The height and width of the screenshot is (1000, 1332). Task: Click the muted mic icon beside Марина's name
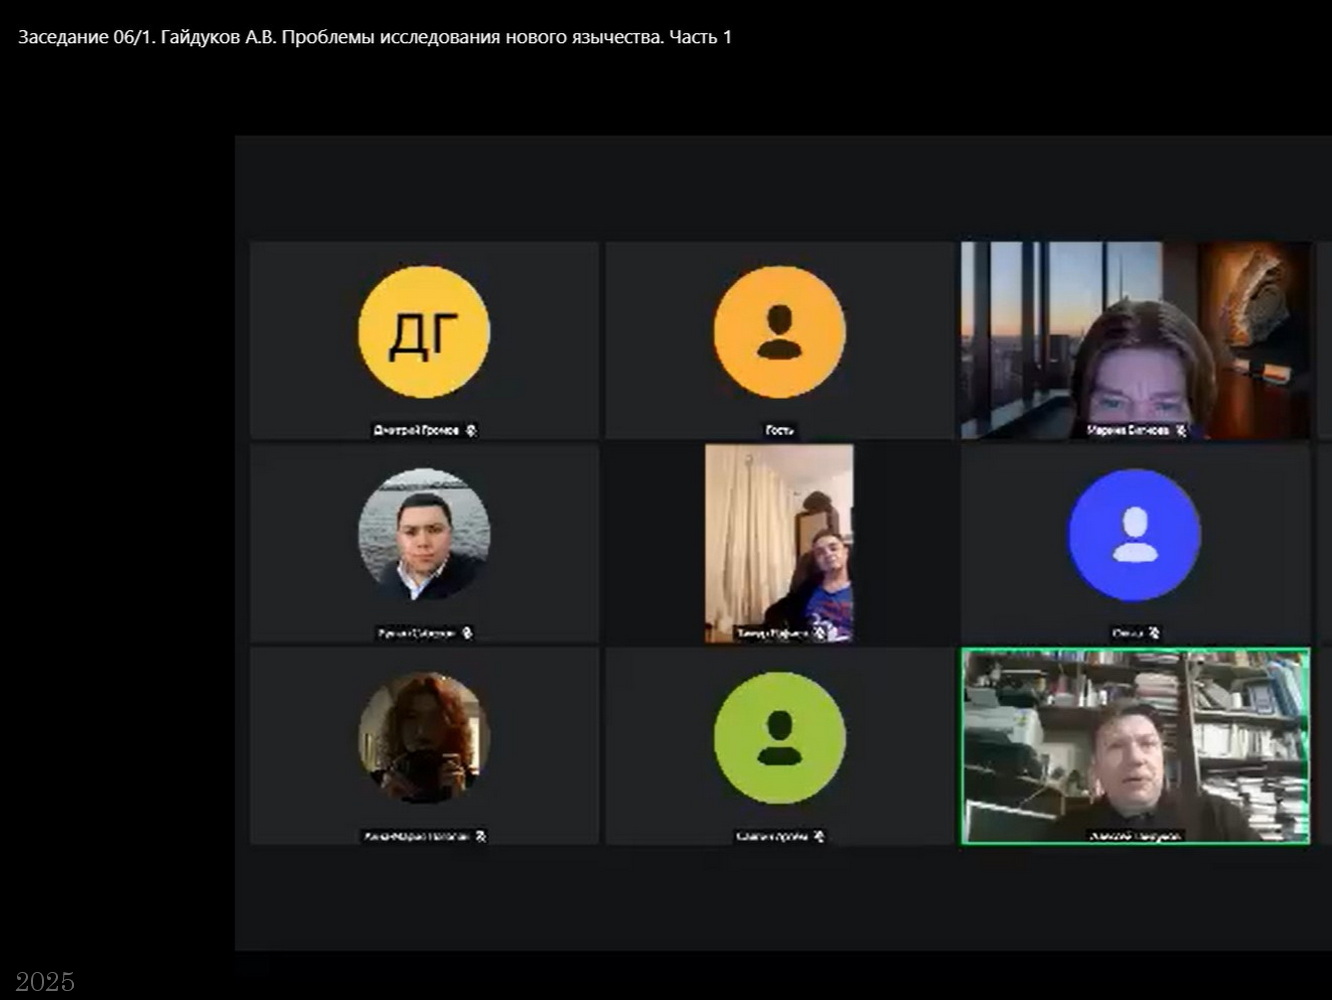pyautogui.click(x=1181, y=430)
